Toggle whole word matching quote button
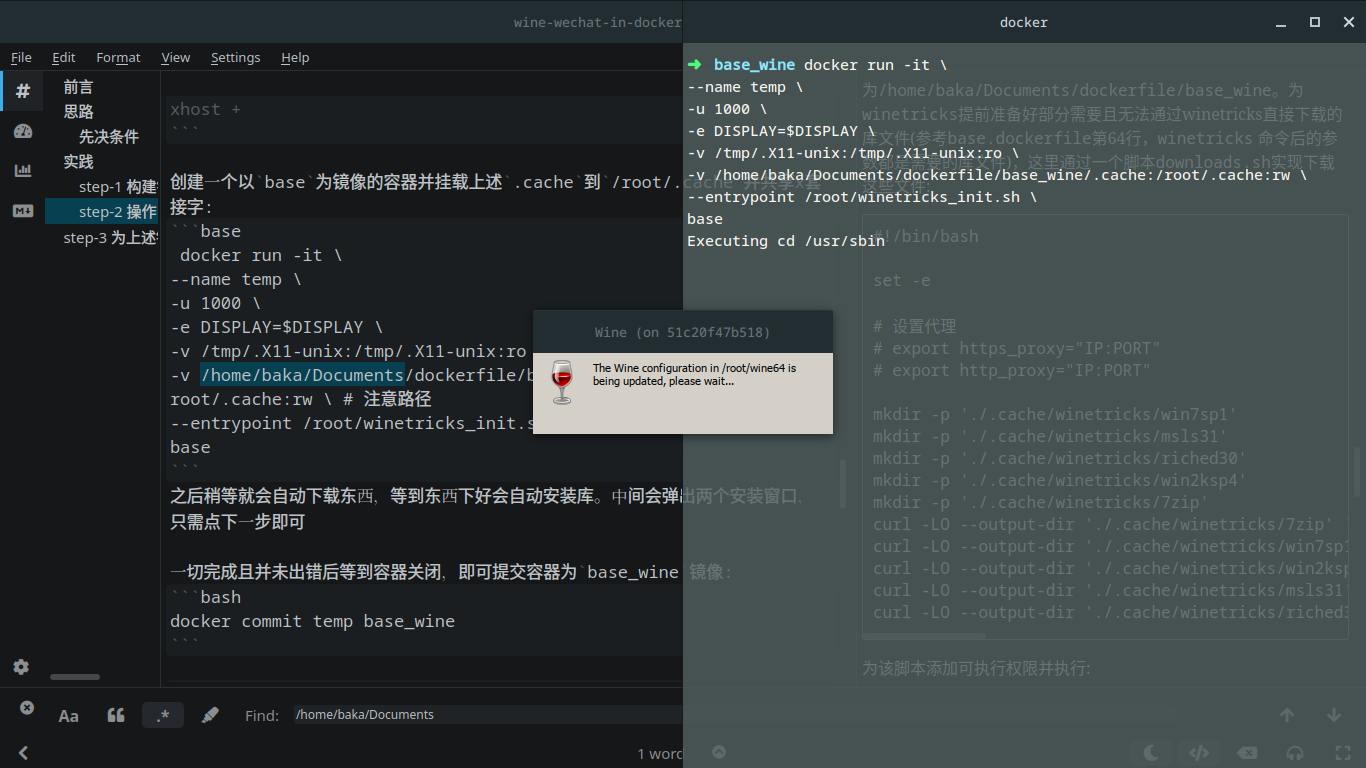 [x=116, y=715]
